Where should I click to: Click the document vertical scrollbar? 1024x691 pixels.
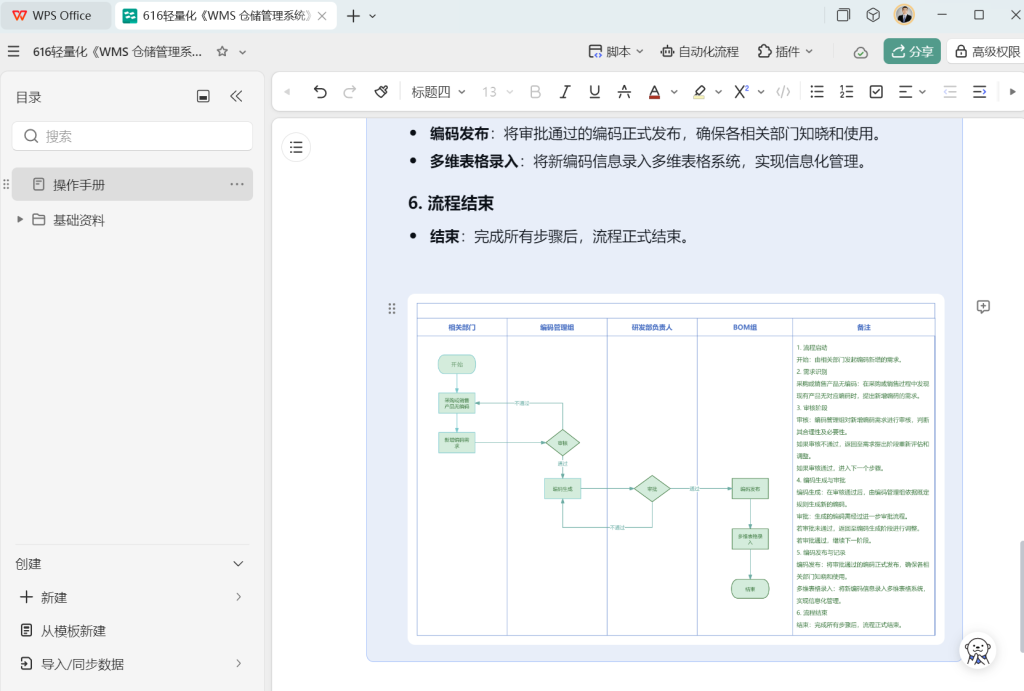[x=1021, y=597]
